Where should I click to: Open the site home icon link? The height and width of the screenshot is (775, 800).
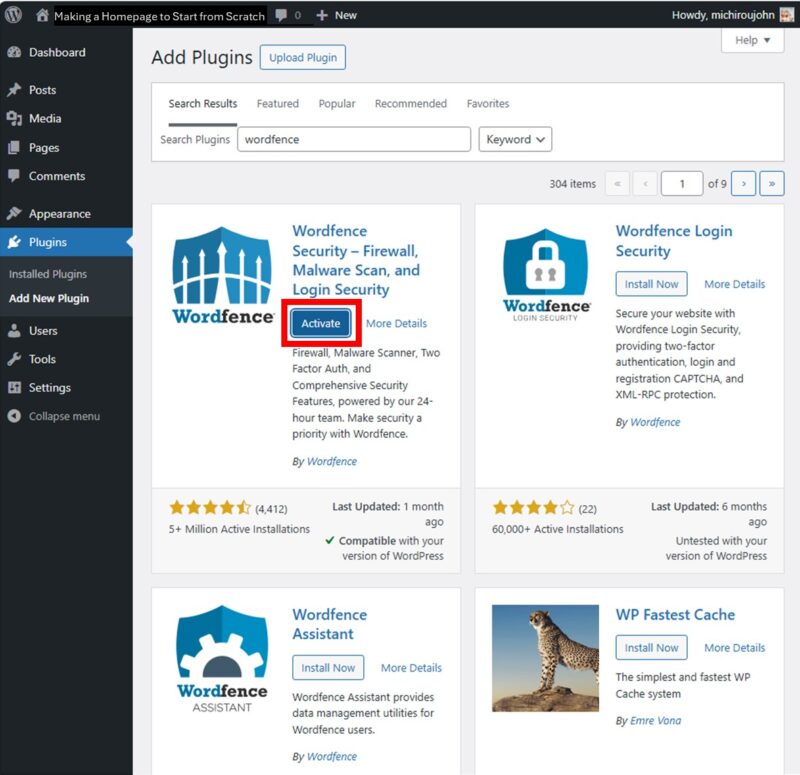tap(42, 16)
